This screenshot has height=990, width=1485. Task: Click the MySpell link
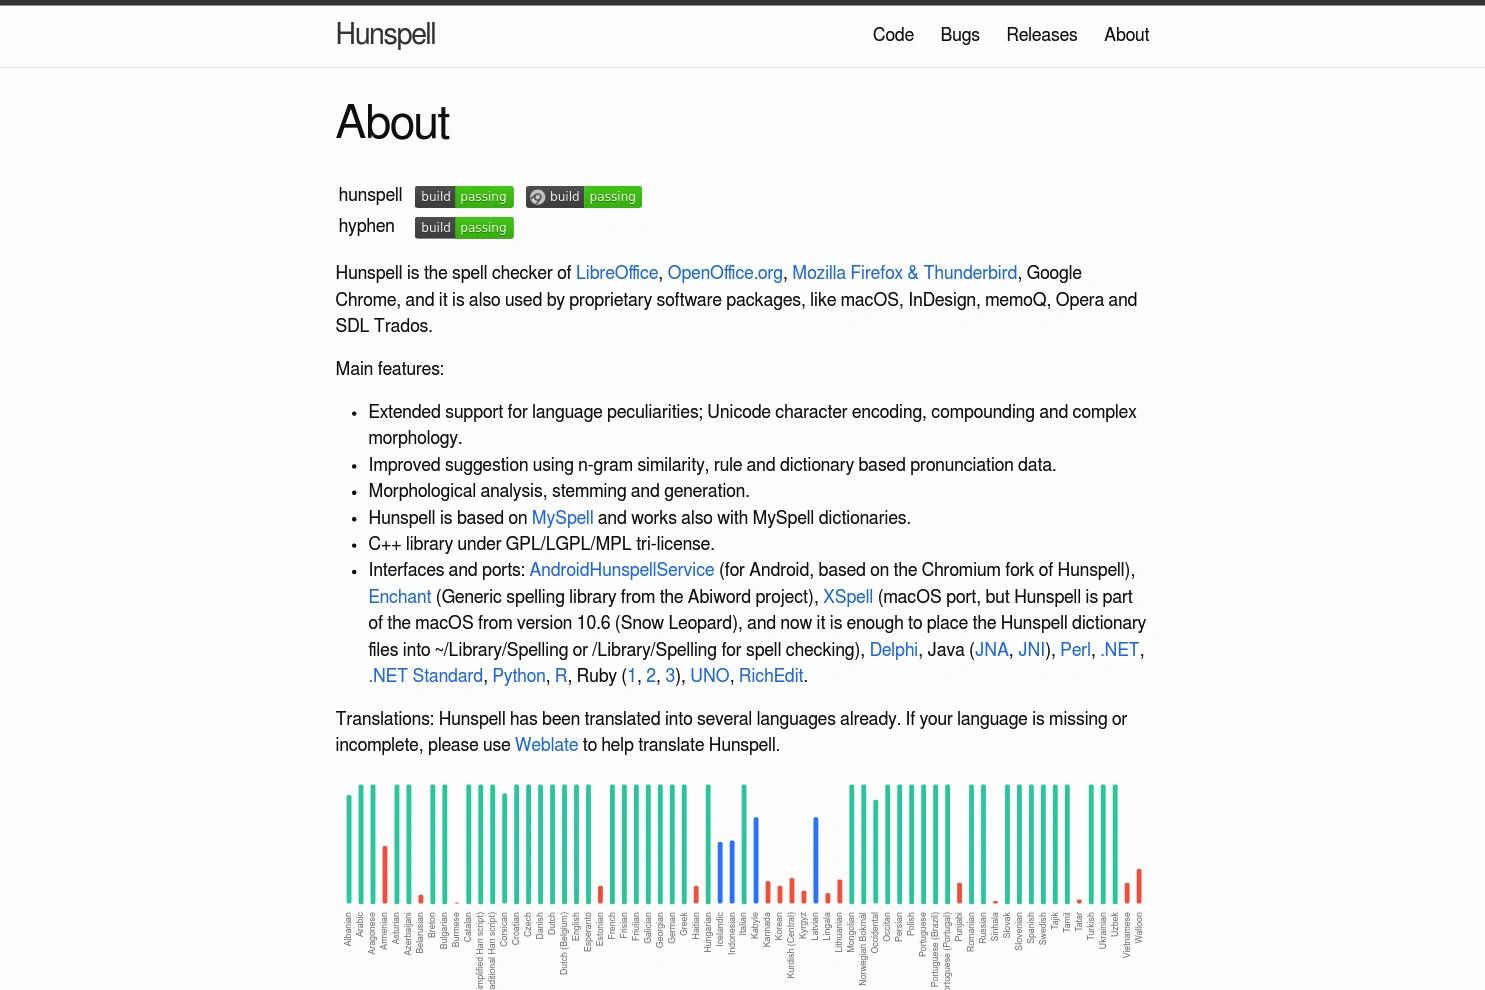point(562,518)
